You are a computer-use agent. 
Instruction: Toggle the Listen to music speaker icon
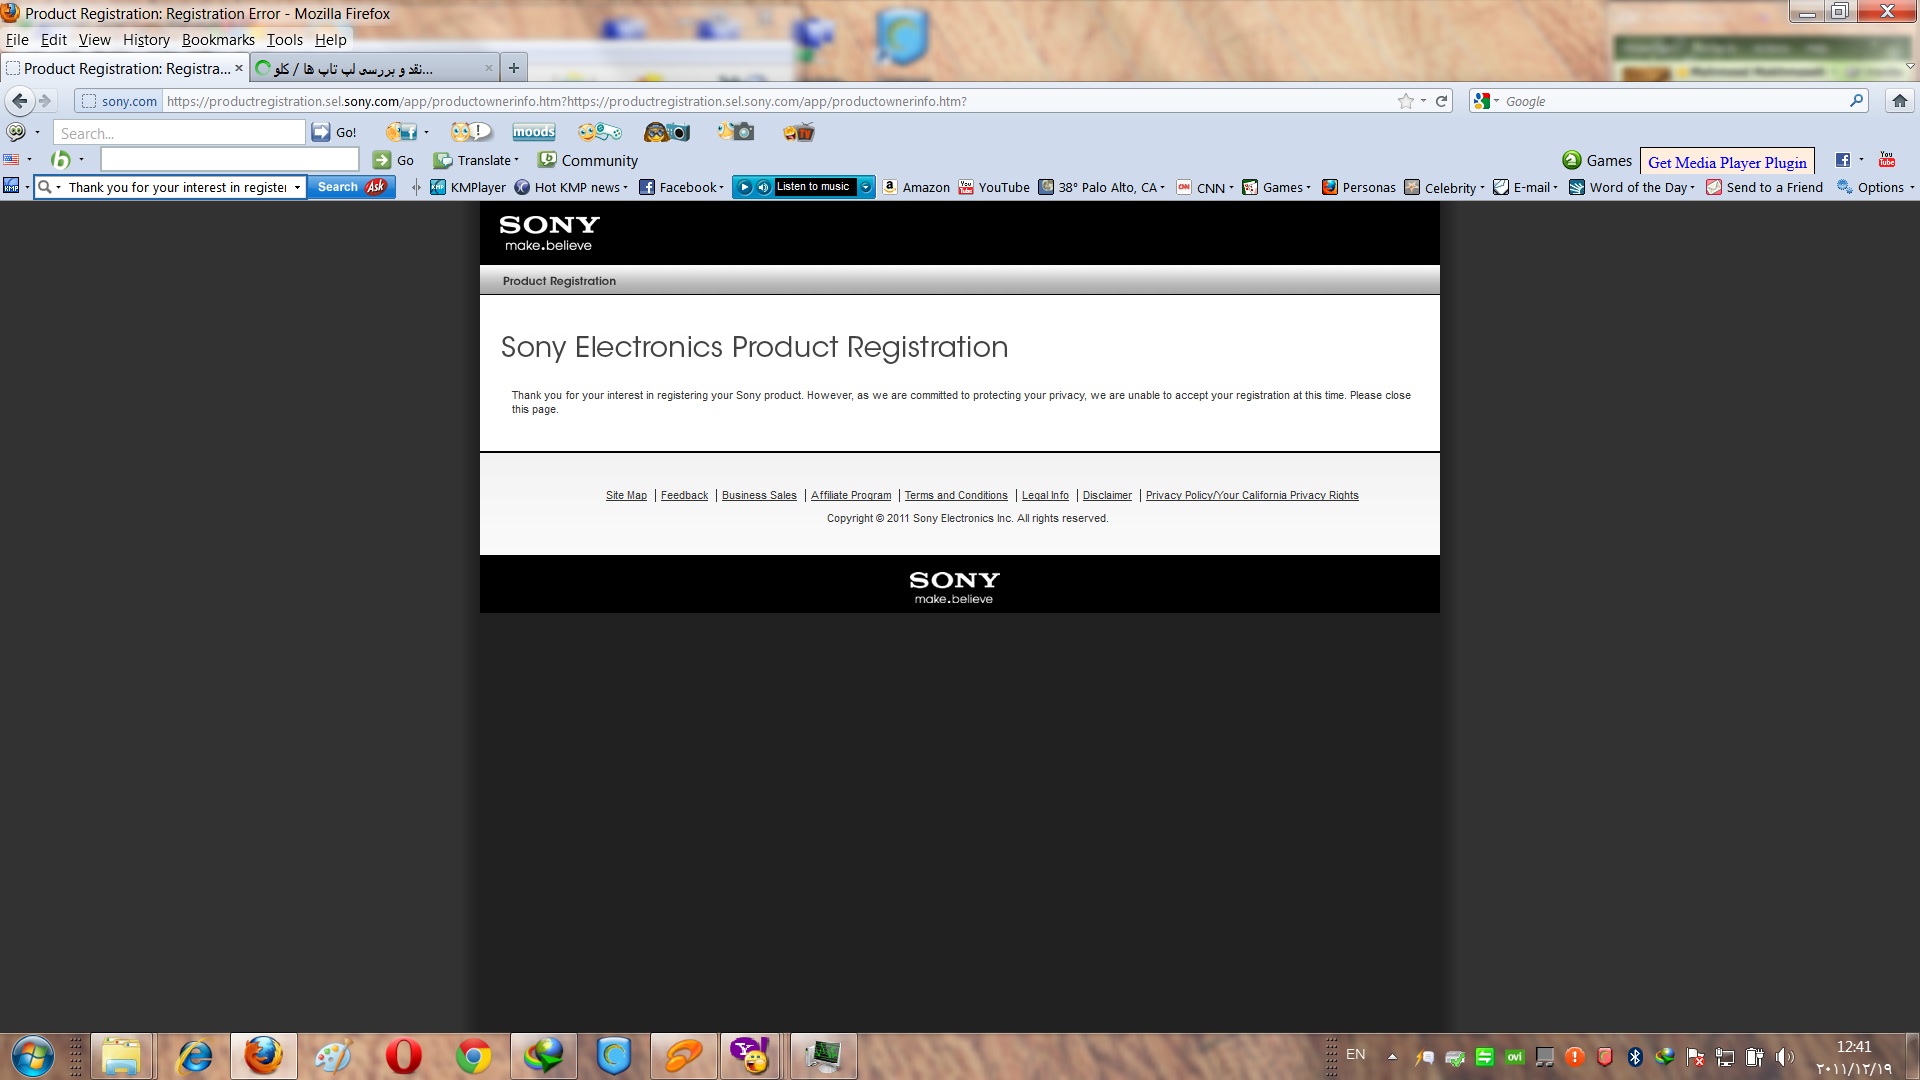pyautogui.click(x=763, y=187)
